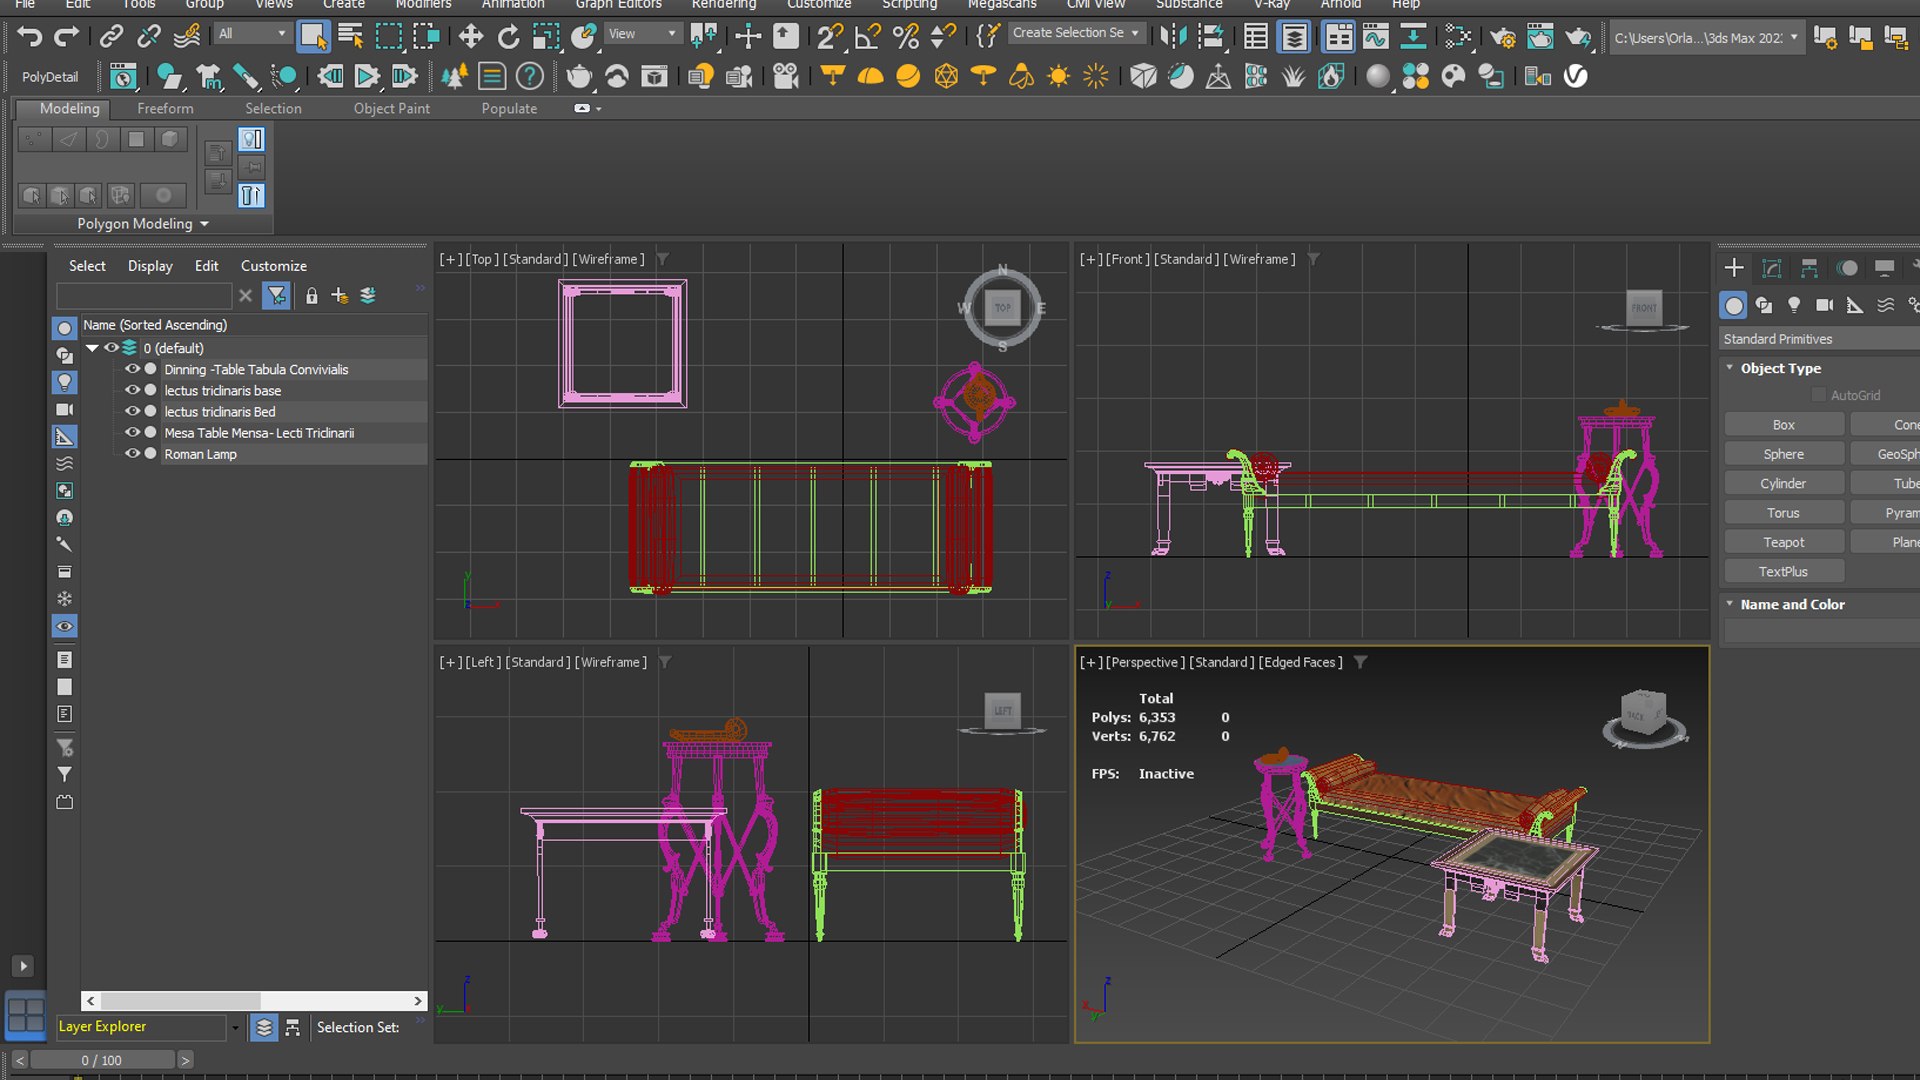Click the Teapot primitive button
The width and height of the screenshot is (1920, 1080).
point(1783,542)
